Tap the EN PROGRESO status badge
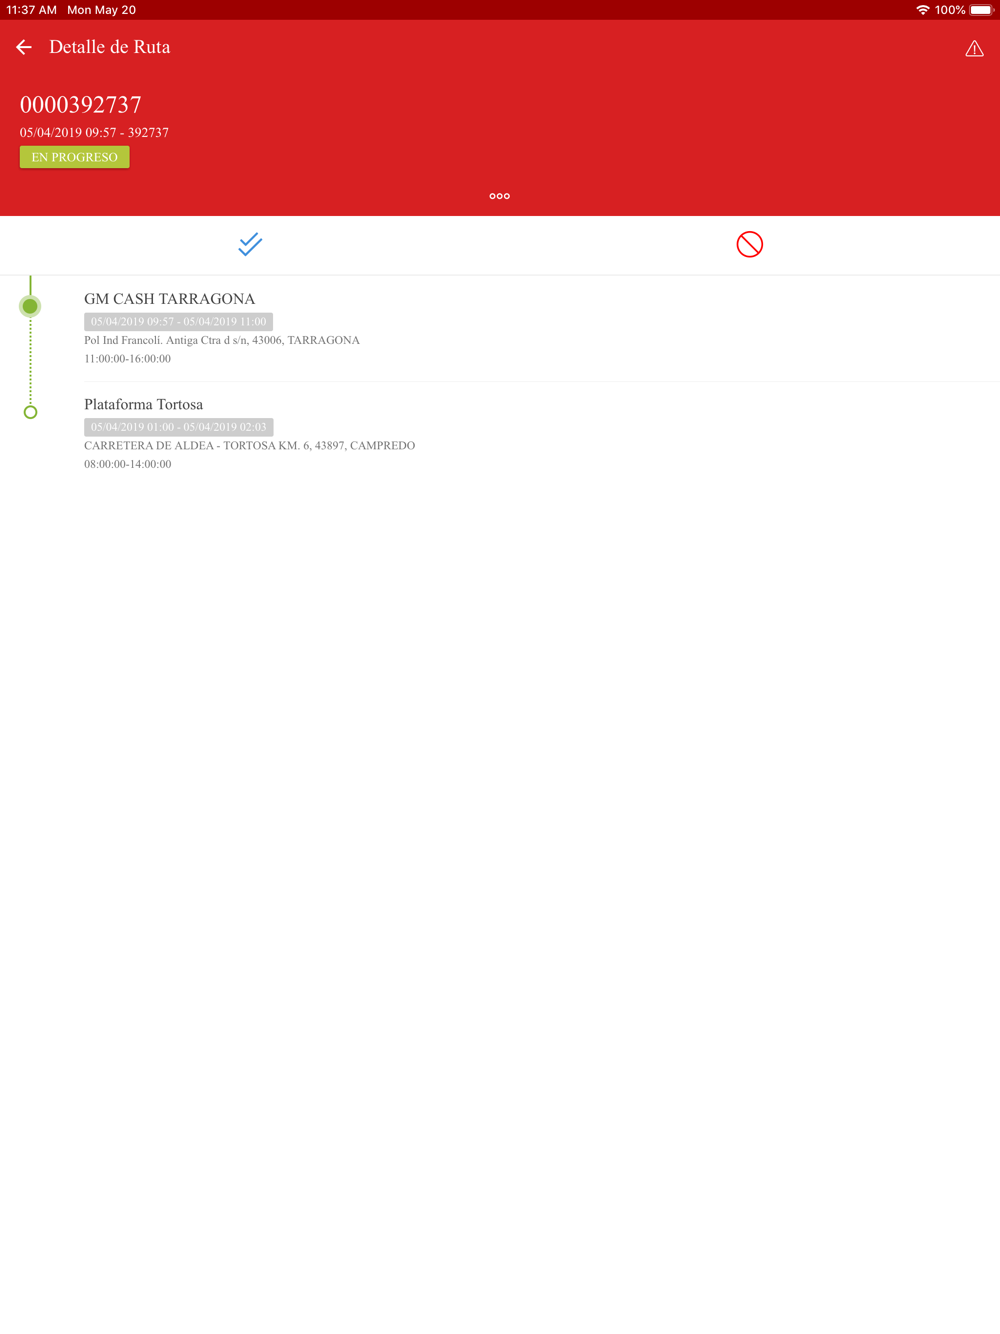 tap(75, 157)
